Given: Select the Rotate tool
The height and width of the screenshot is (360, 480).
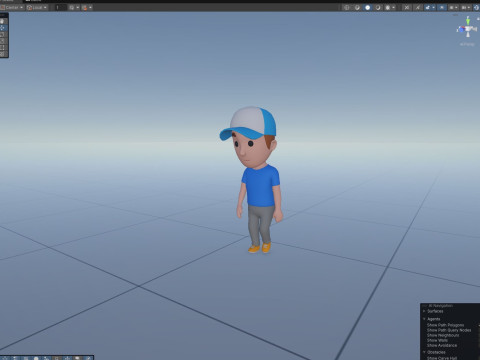Looking at the screenshot, I should click(x=2, y=34).
